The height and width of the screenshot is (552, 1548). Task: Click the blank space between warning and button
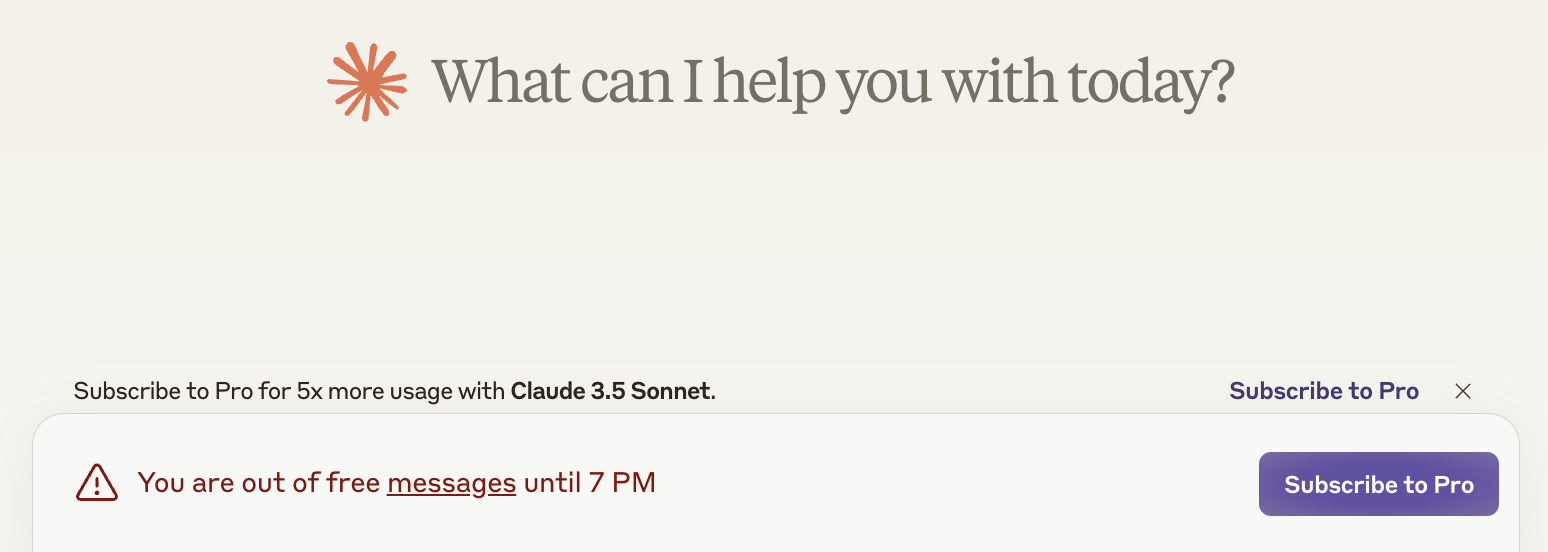tap(950, 483)
